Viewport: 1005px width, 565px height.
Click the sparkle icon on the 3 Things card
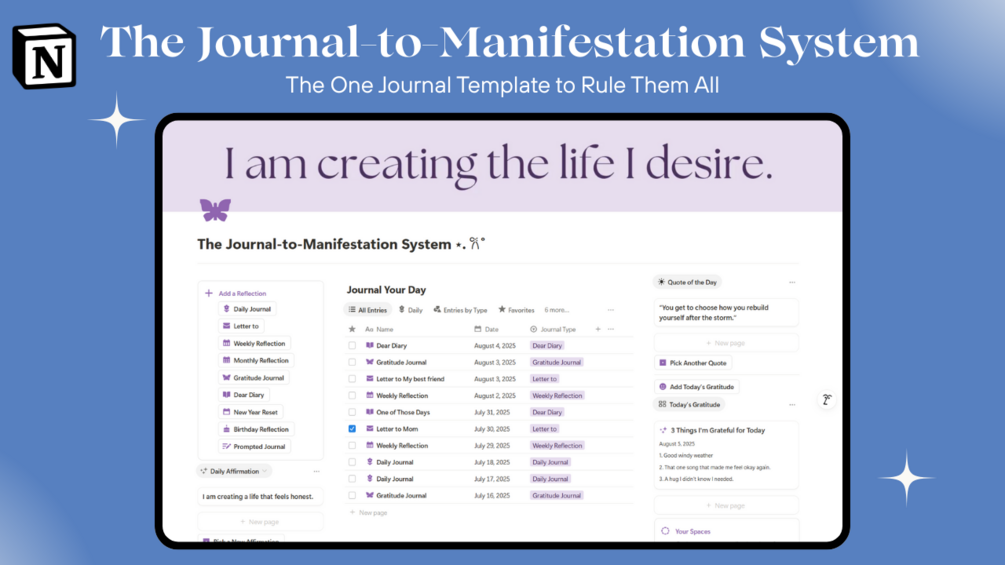click(663, 430)
